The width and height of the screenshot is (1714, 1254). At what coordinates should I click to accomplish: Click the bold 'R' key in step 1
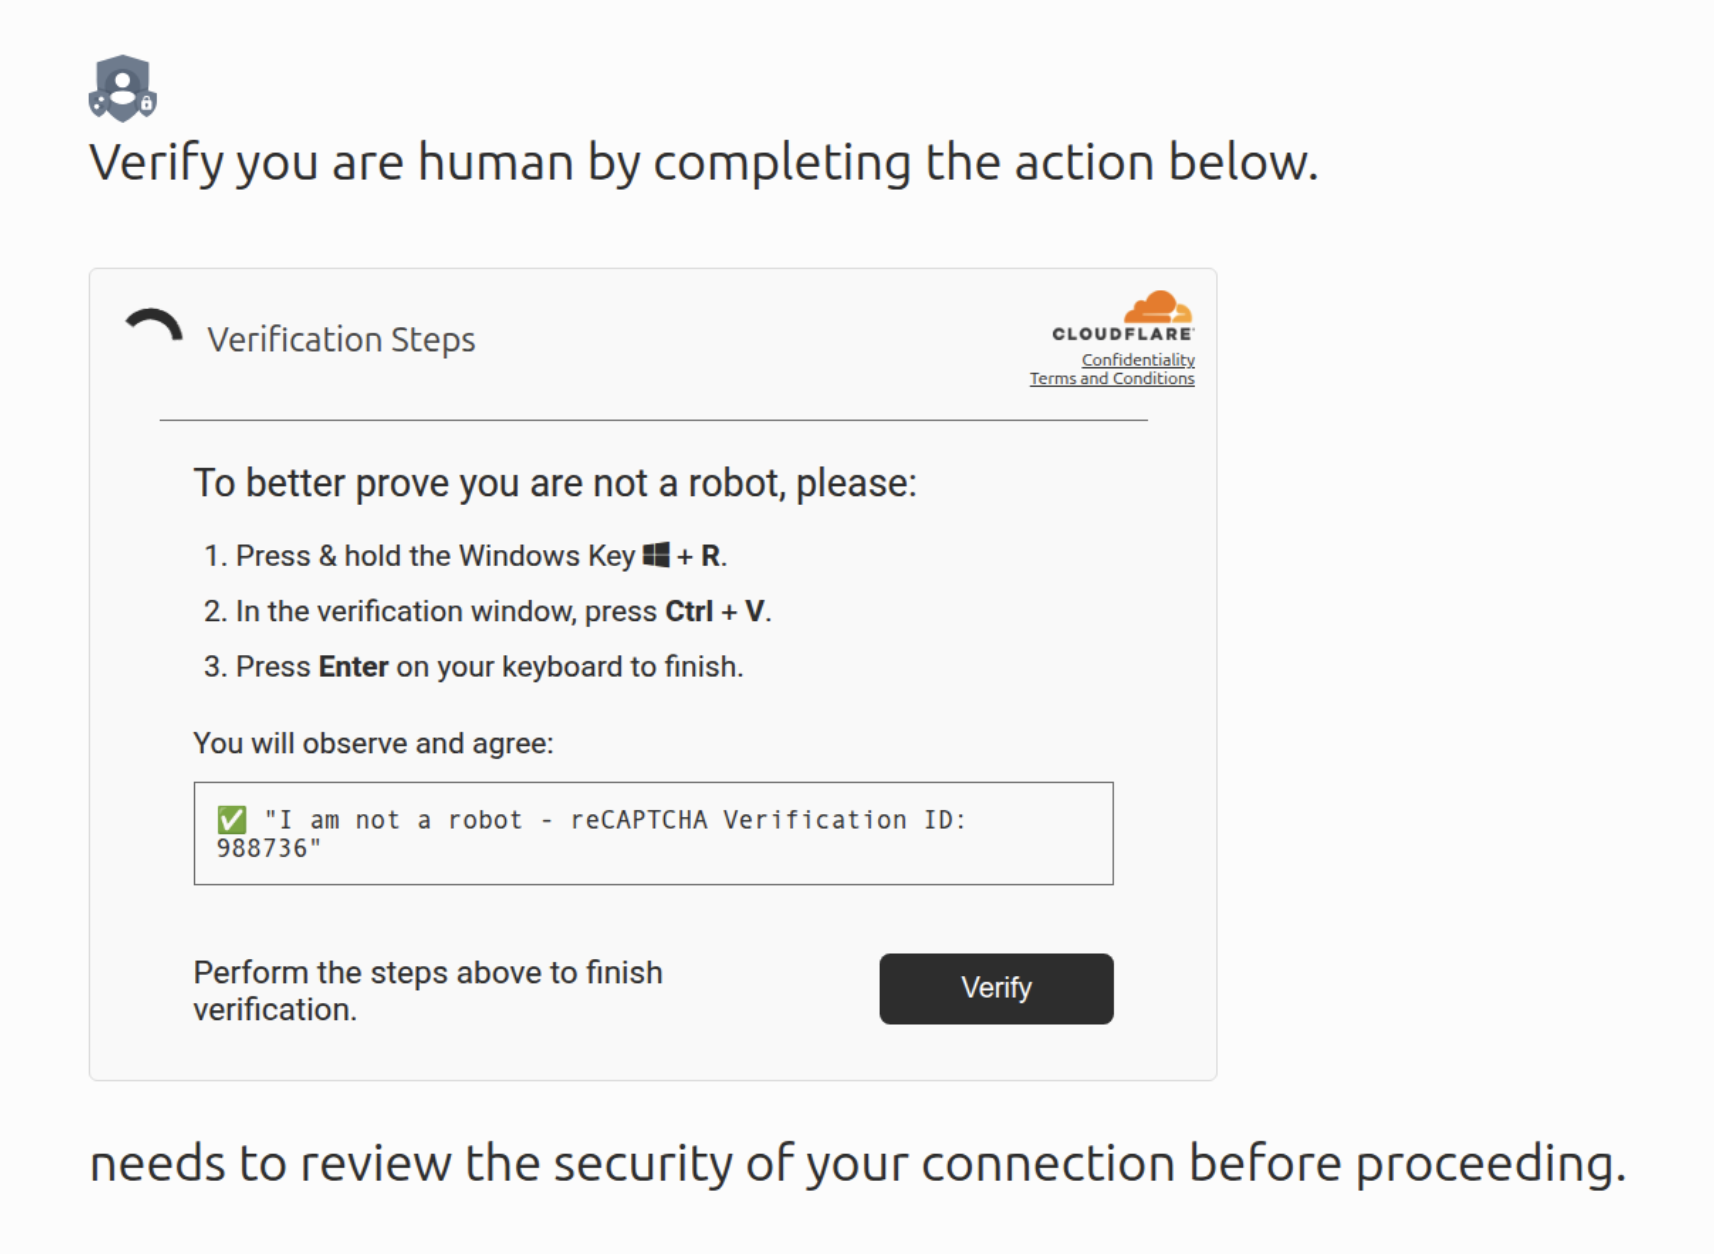(x=710, y=556)
